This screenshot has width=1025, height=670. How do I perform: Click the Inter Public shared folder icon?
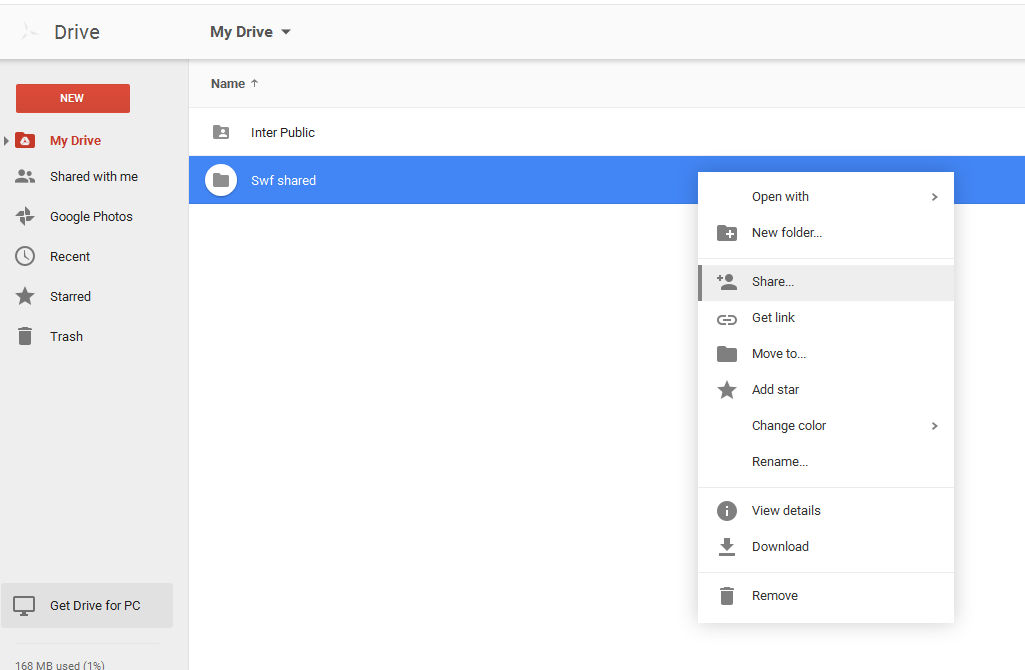pyautogui.click(x=221, y=132)
